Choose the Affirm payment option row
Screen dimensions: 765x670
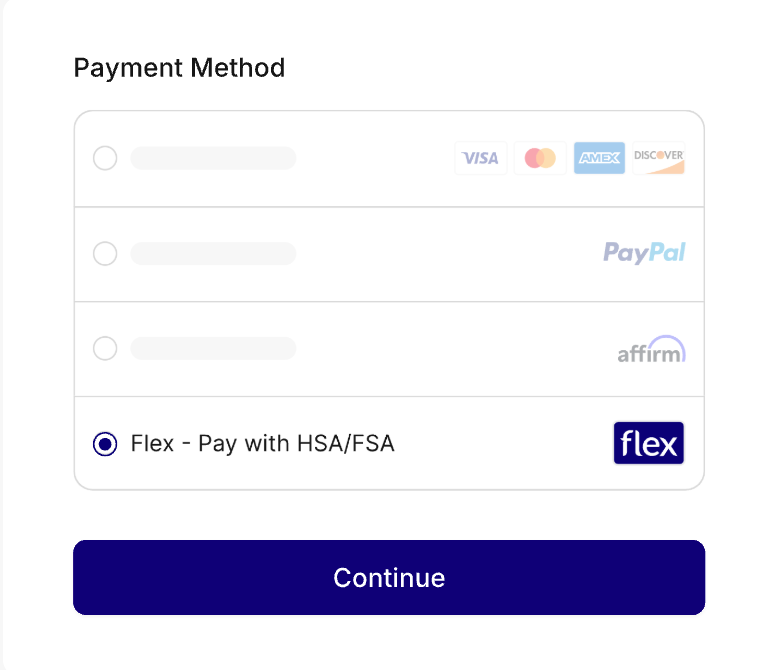(420, 349)
